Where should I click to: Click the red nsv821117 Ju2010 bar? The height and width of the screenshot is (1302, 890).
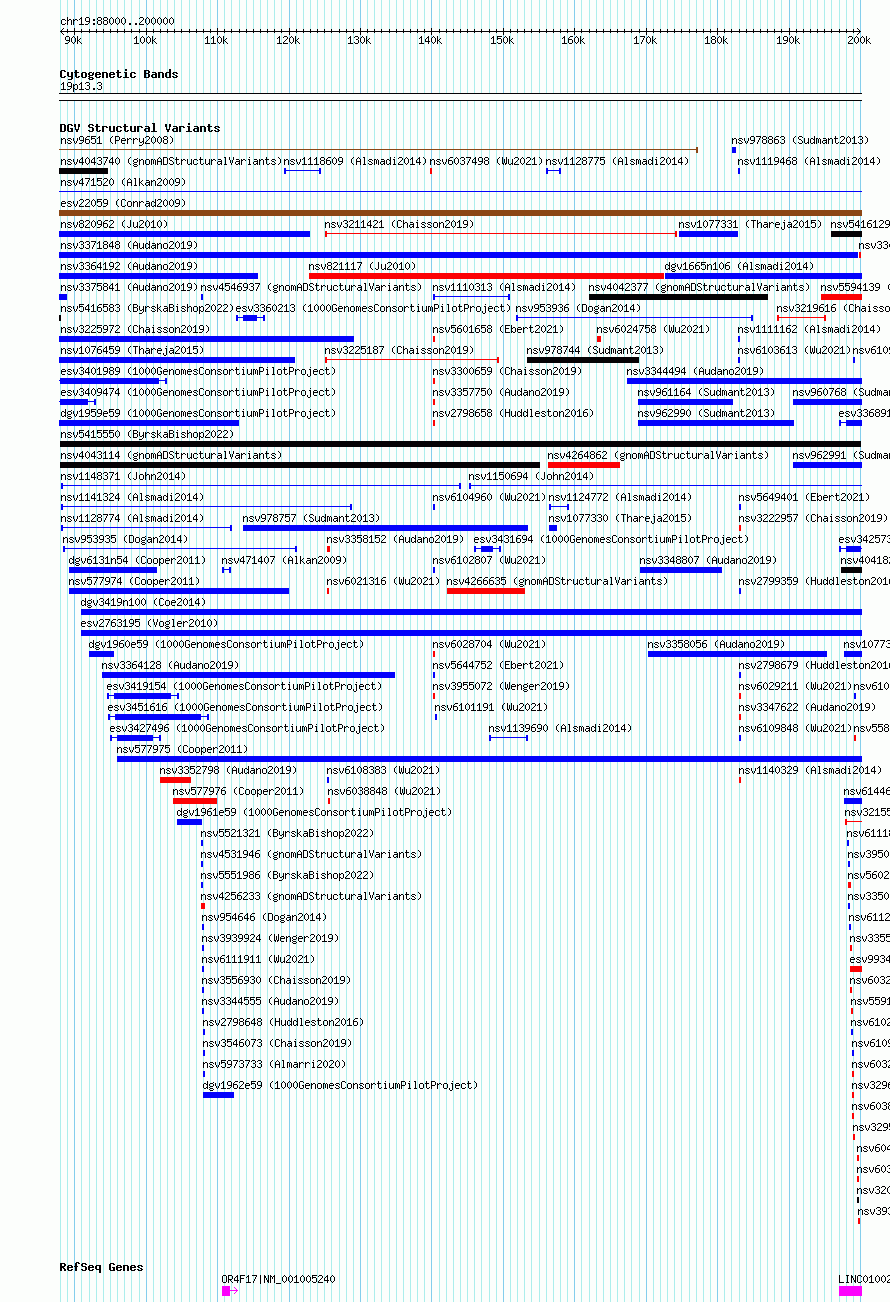pos(487,276)
